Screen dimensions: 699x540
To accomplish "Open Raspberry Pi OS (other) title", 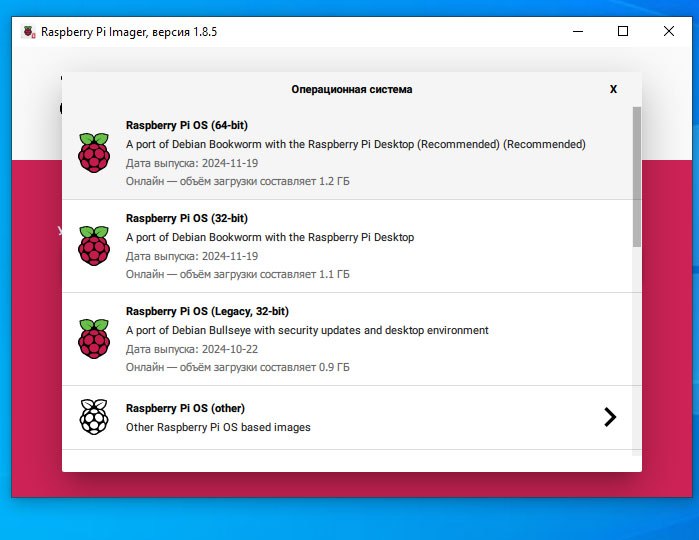I will coord(185,408).
